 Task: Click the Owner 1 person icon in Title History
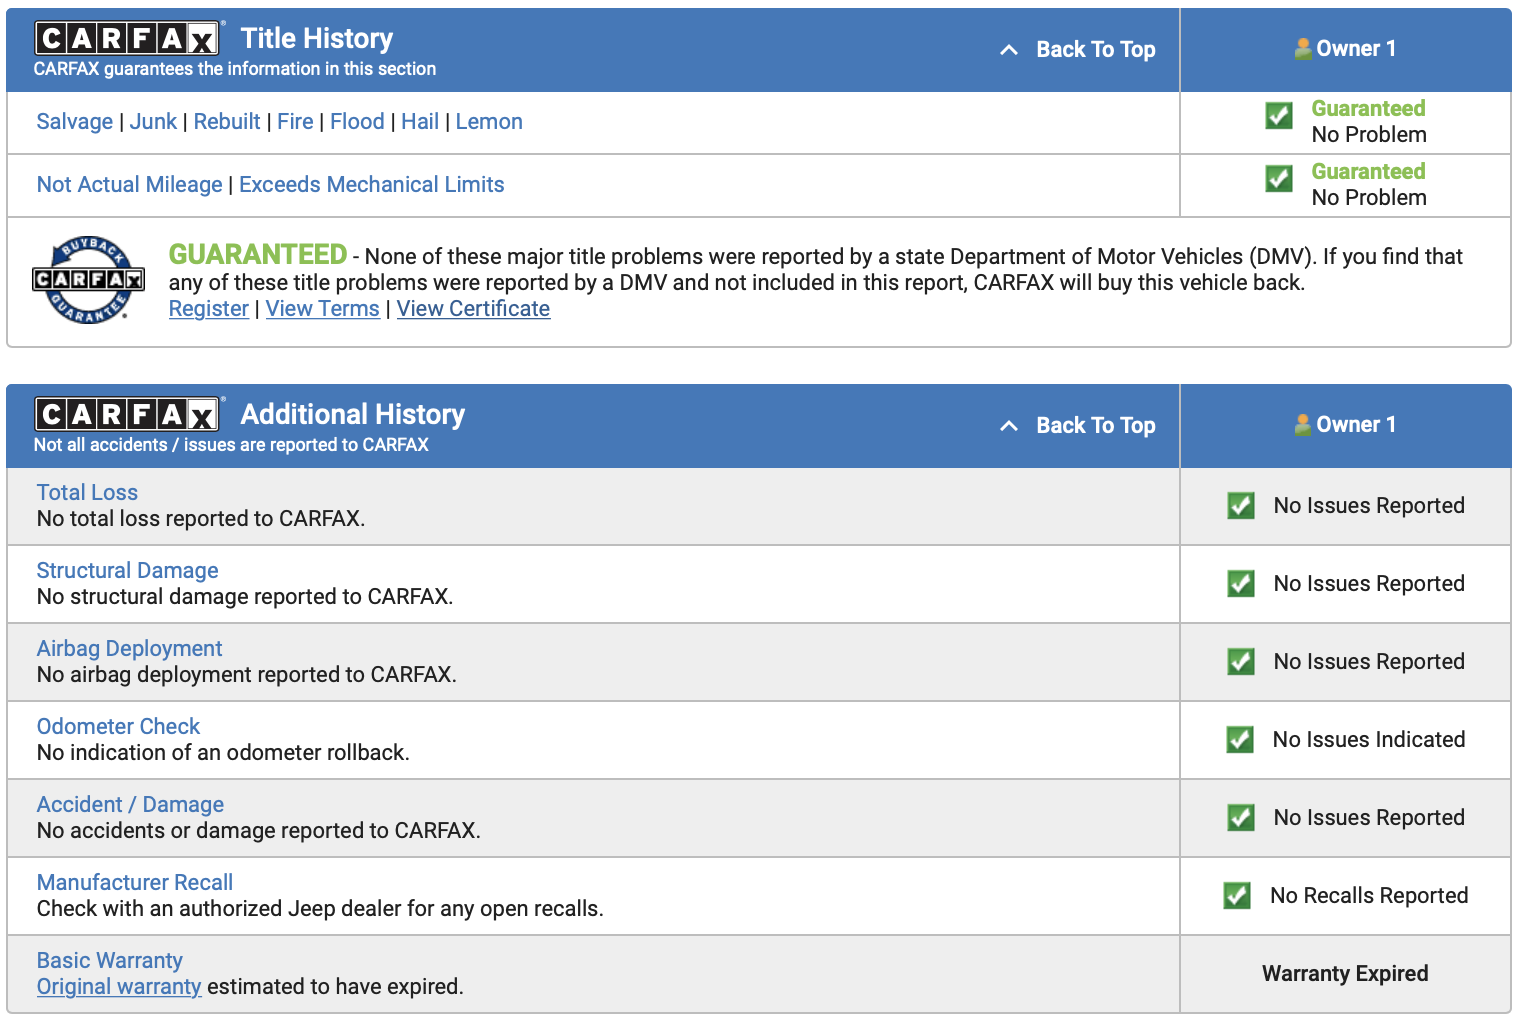1303,49
